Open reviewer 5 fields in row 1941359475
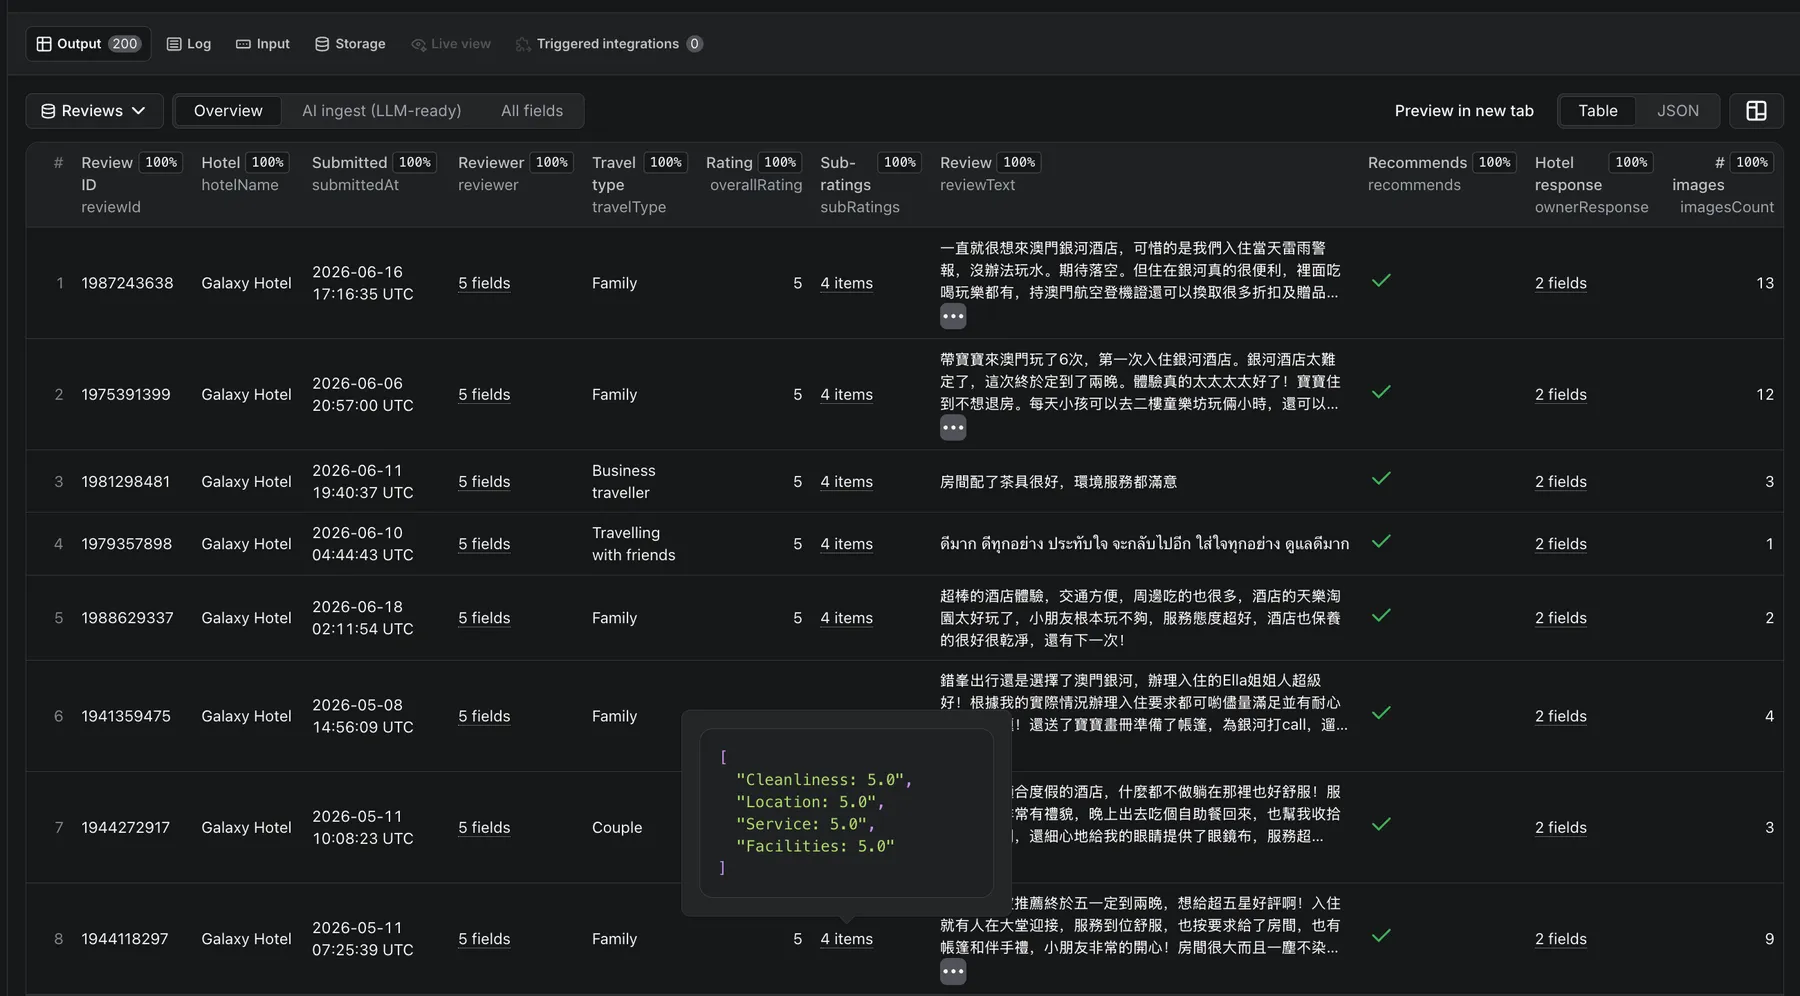This screenshot has width=1800, height=996. (x=484, y=716)
